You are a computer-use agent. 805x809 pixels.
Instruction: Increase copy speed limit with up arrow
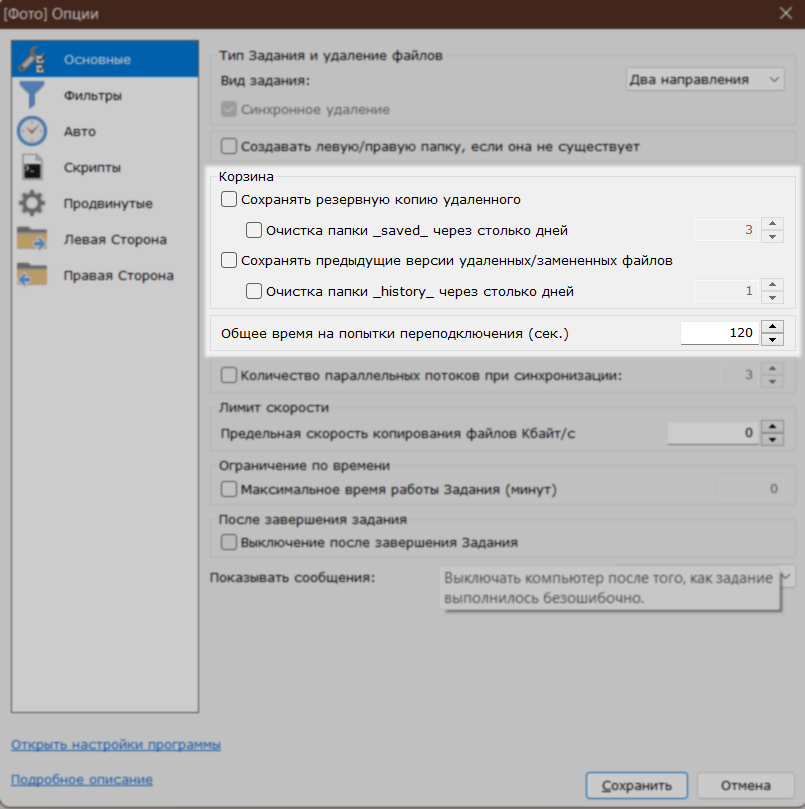pos(772,426)
